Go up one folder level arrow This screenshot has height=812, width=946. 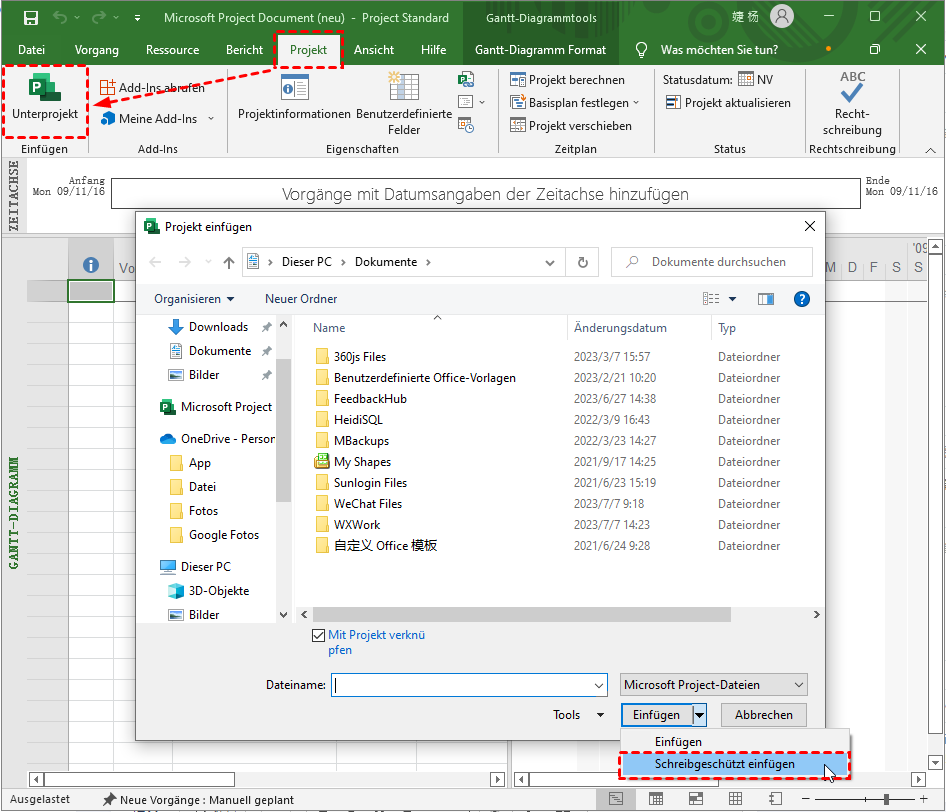pyautogui.click(x=229, y=262)
